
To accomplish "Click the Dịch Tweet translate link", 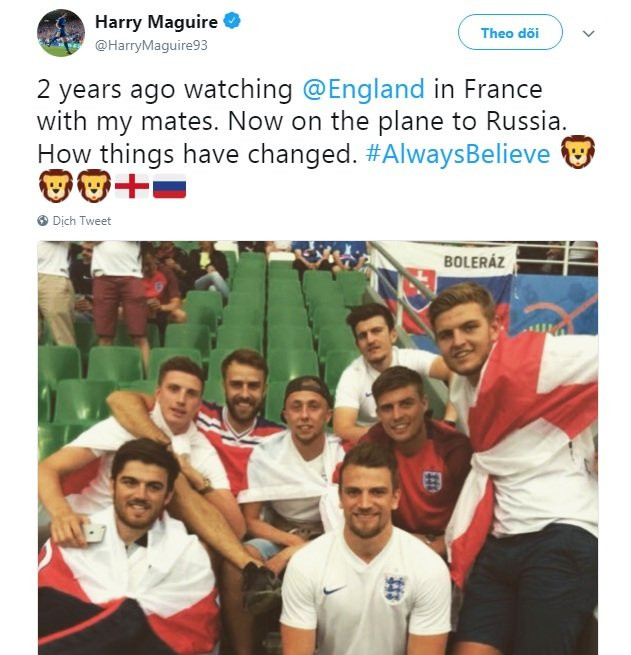I will [82, 221].
